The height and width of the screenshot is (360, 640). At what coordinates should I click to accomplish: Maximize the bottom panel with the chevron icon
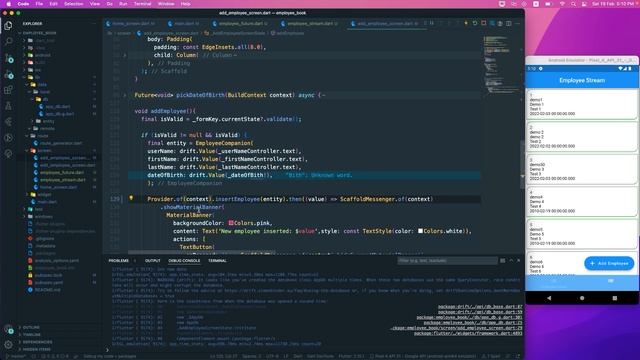(511, 260)
